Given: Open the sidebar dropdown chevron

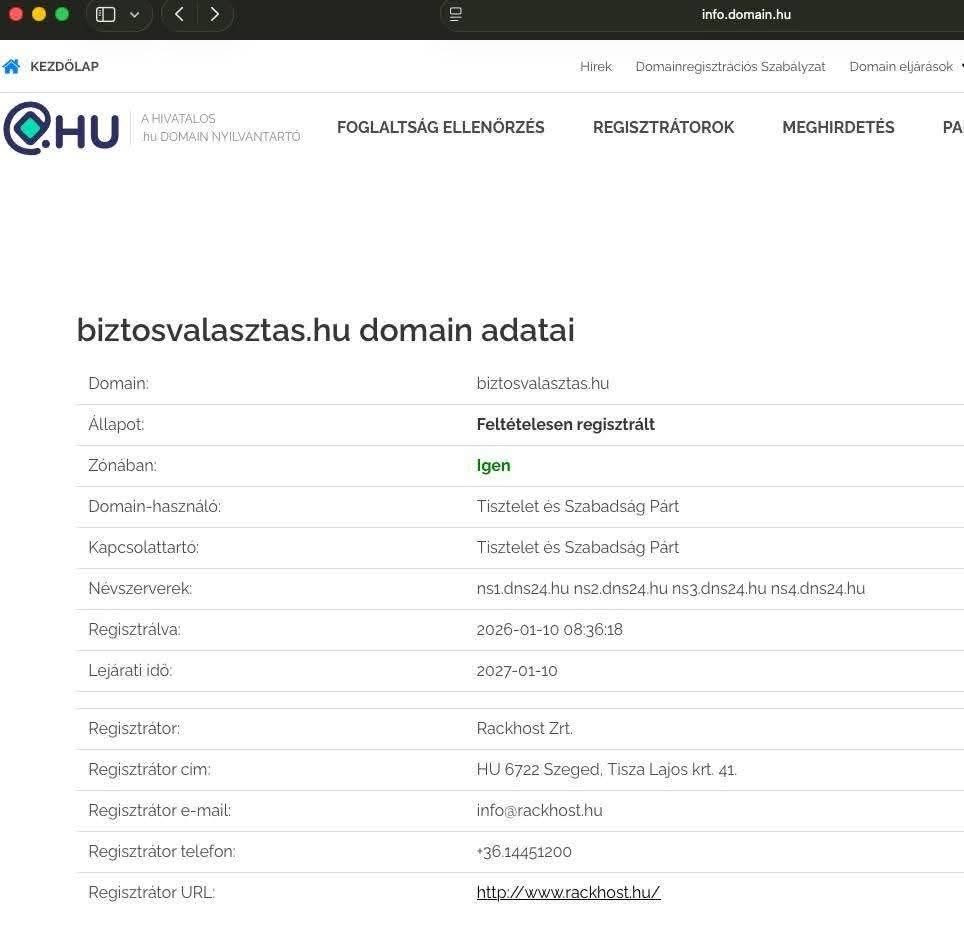Looking at the screenshot, I should 135,14.
